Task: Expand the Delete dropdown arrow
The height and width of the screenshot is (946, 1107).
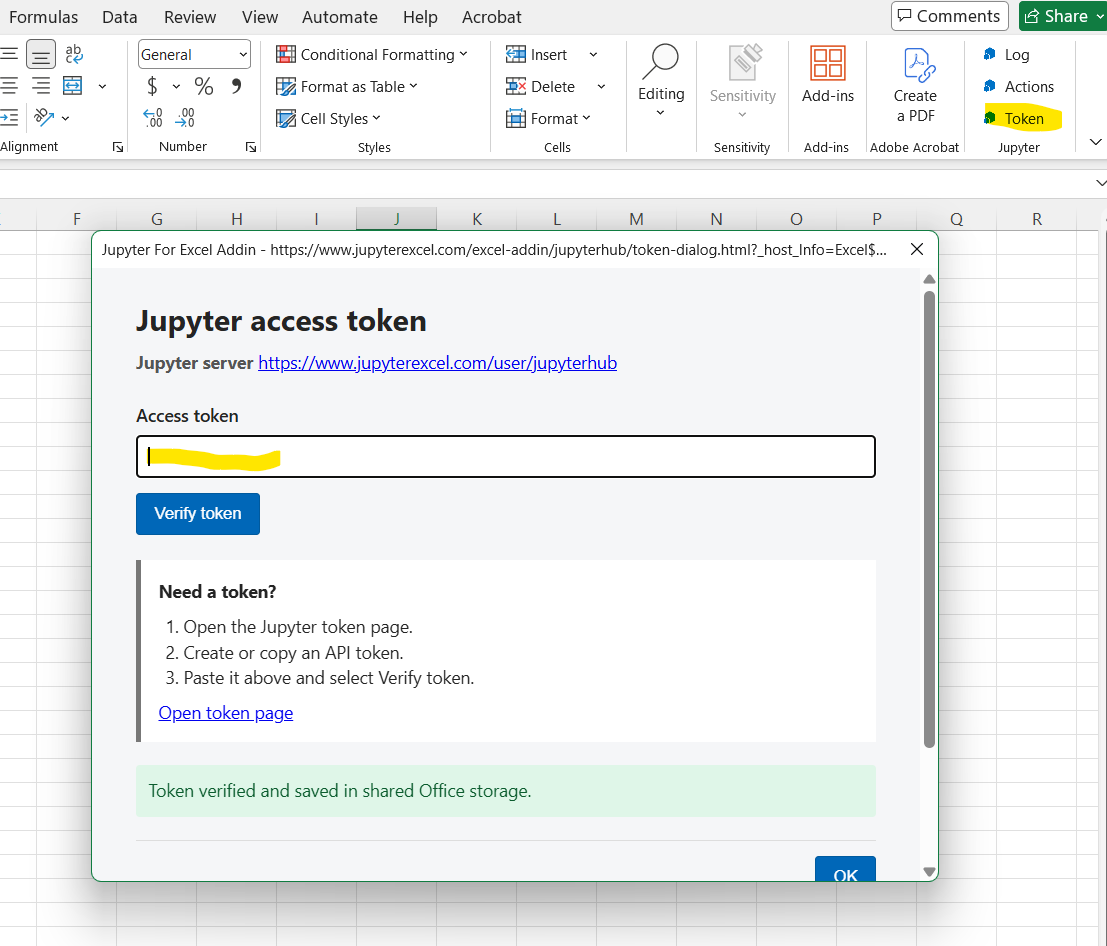Action: coord(602,86)
